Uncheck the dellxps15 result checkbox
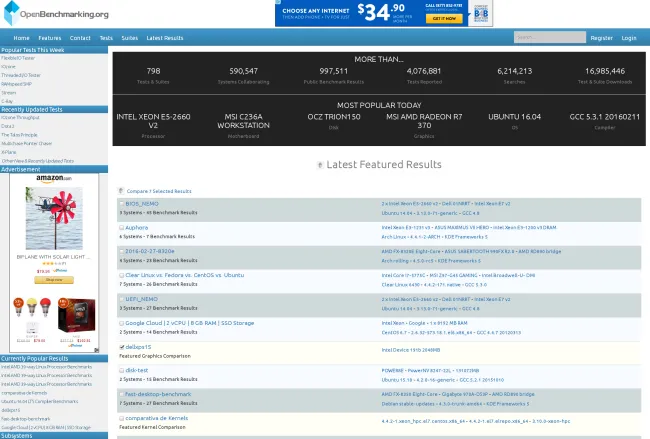Screen dimensions: 650x439 click(121, 347)
